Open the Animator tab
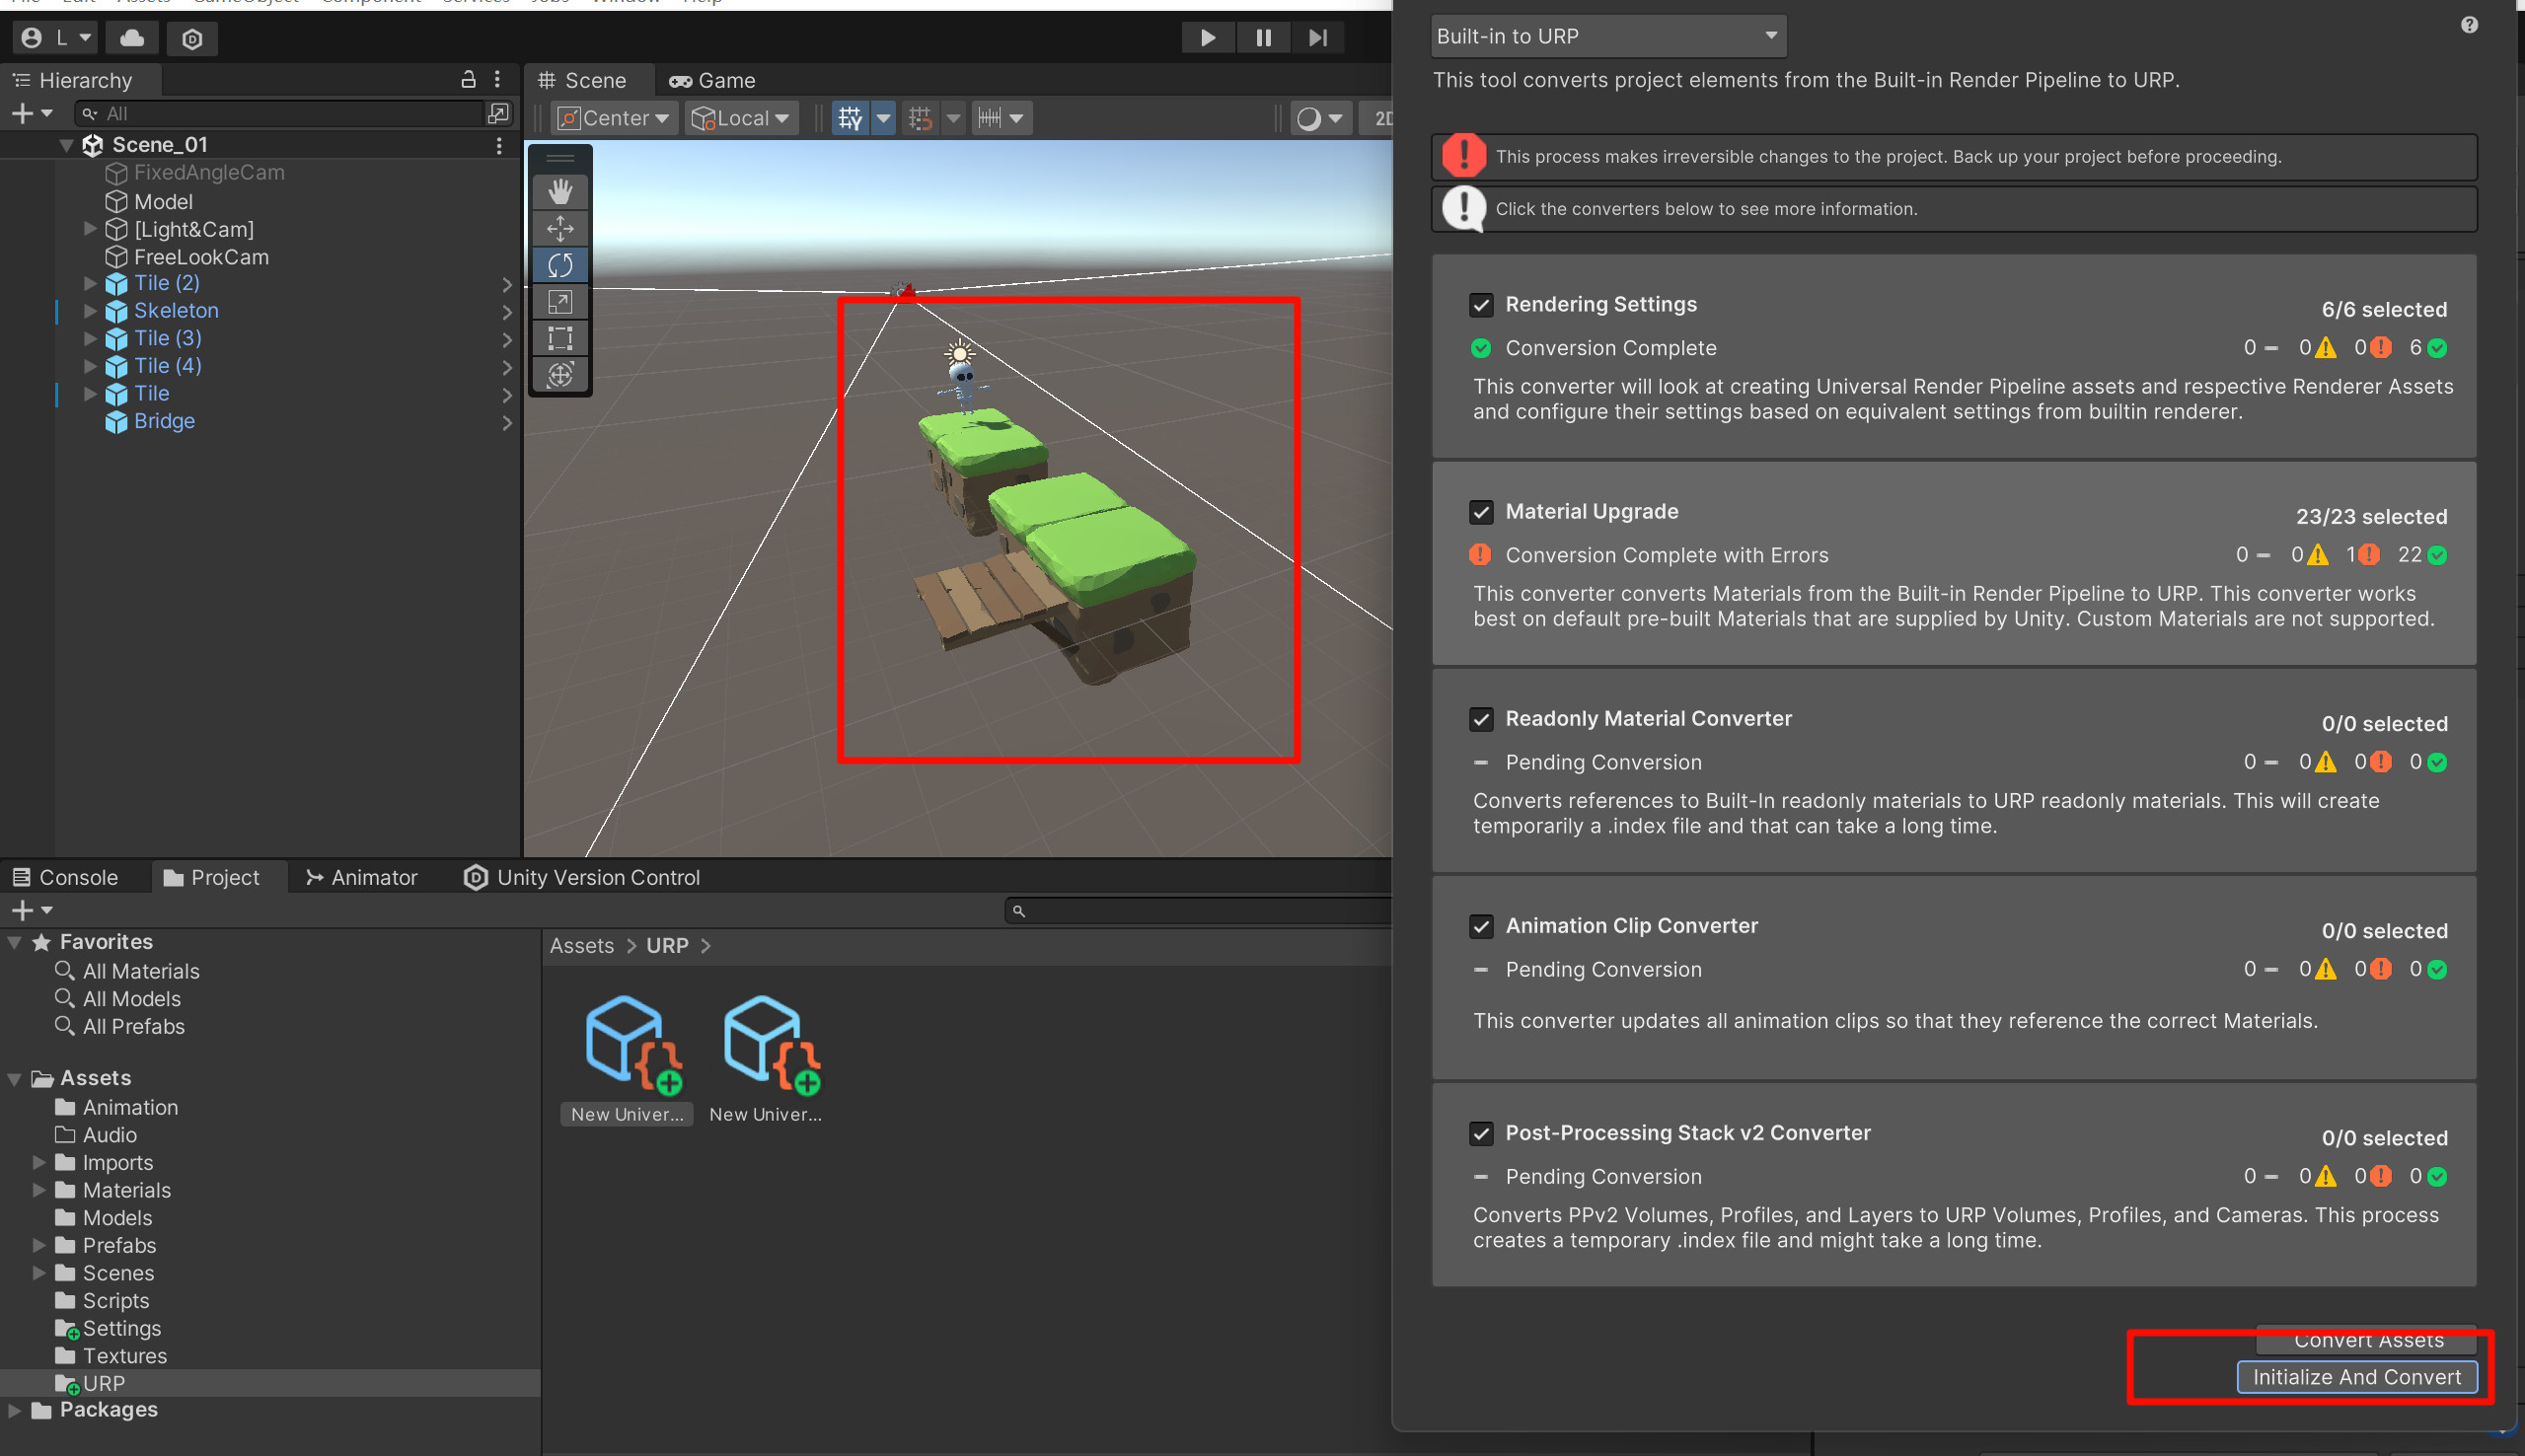 [x=361, y=877]
